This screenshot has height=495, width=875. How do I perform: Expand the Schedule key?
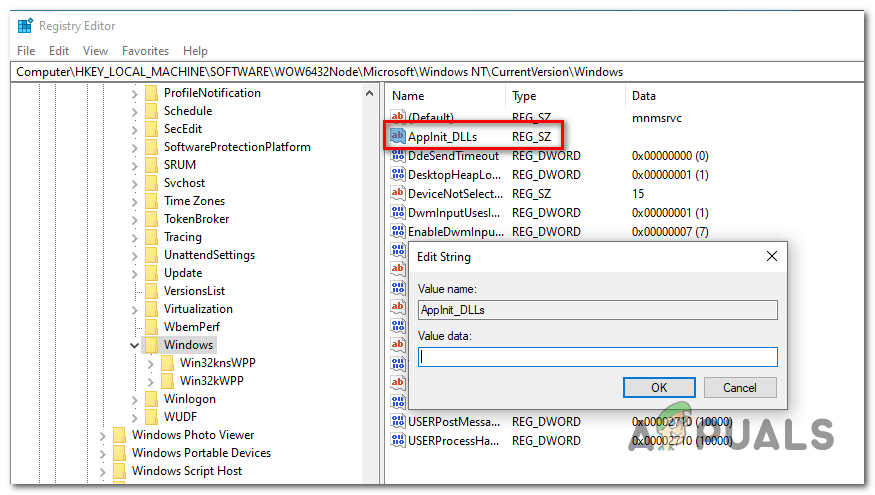(134, 112)
